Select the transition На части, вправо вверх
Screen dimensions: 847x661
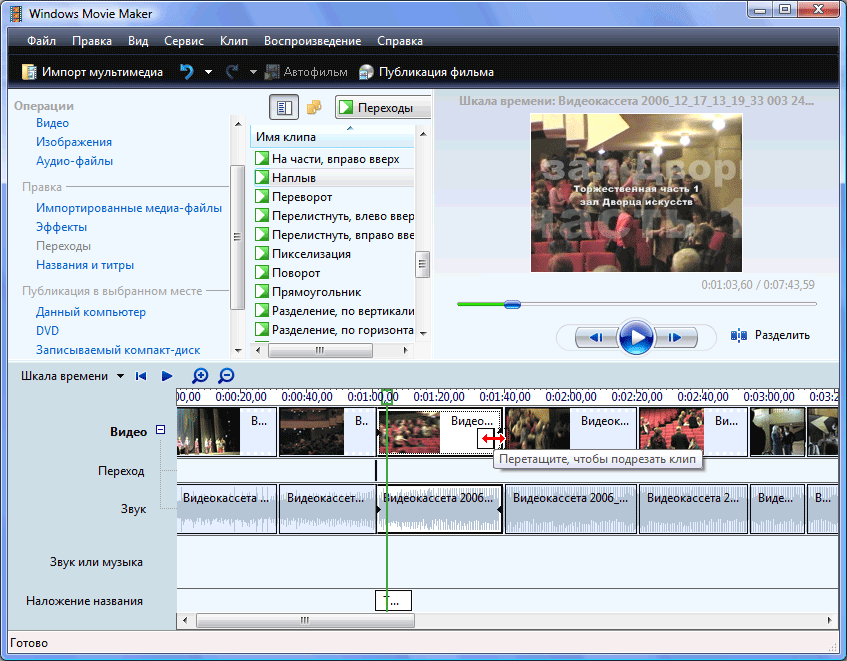coord(334,159)
